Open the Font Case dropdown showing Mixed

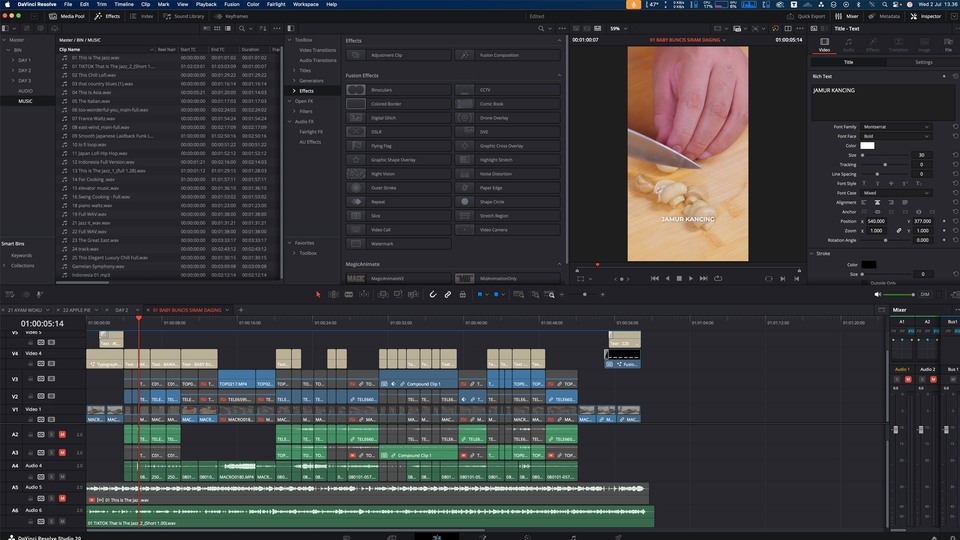pos(896,193)
